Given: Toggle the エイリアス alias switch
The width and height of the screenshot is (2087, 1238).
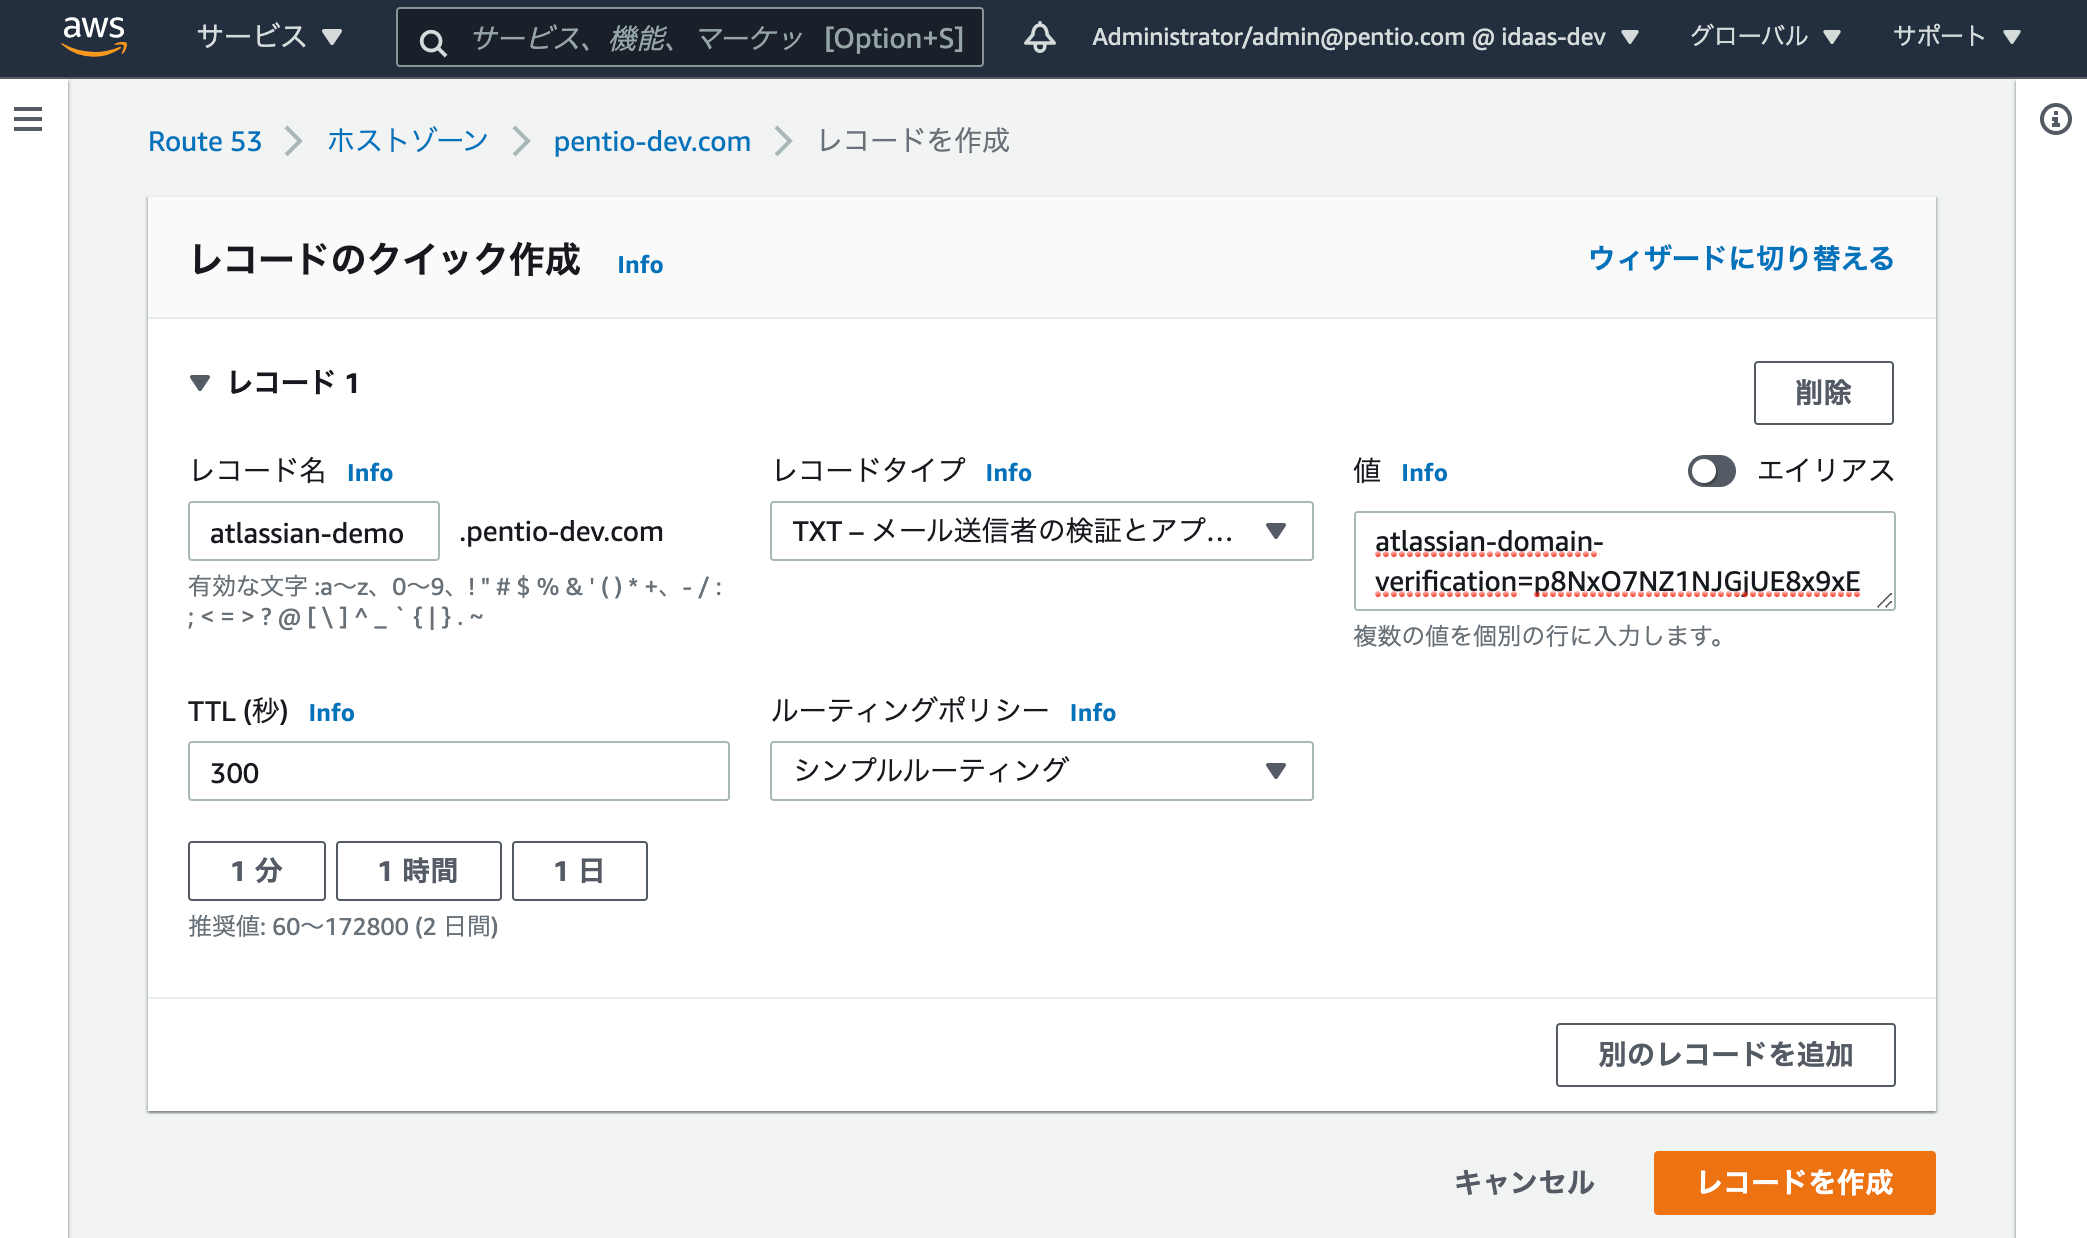Looking at the screenshot, I should click(x=1711, y=471).
